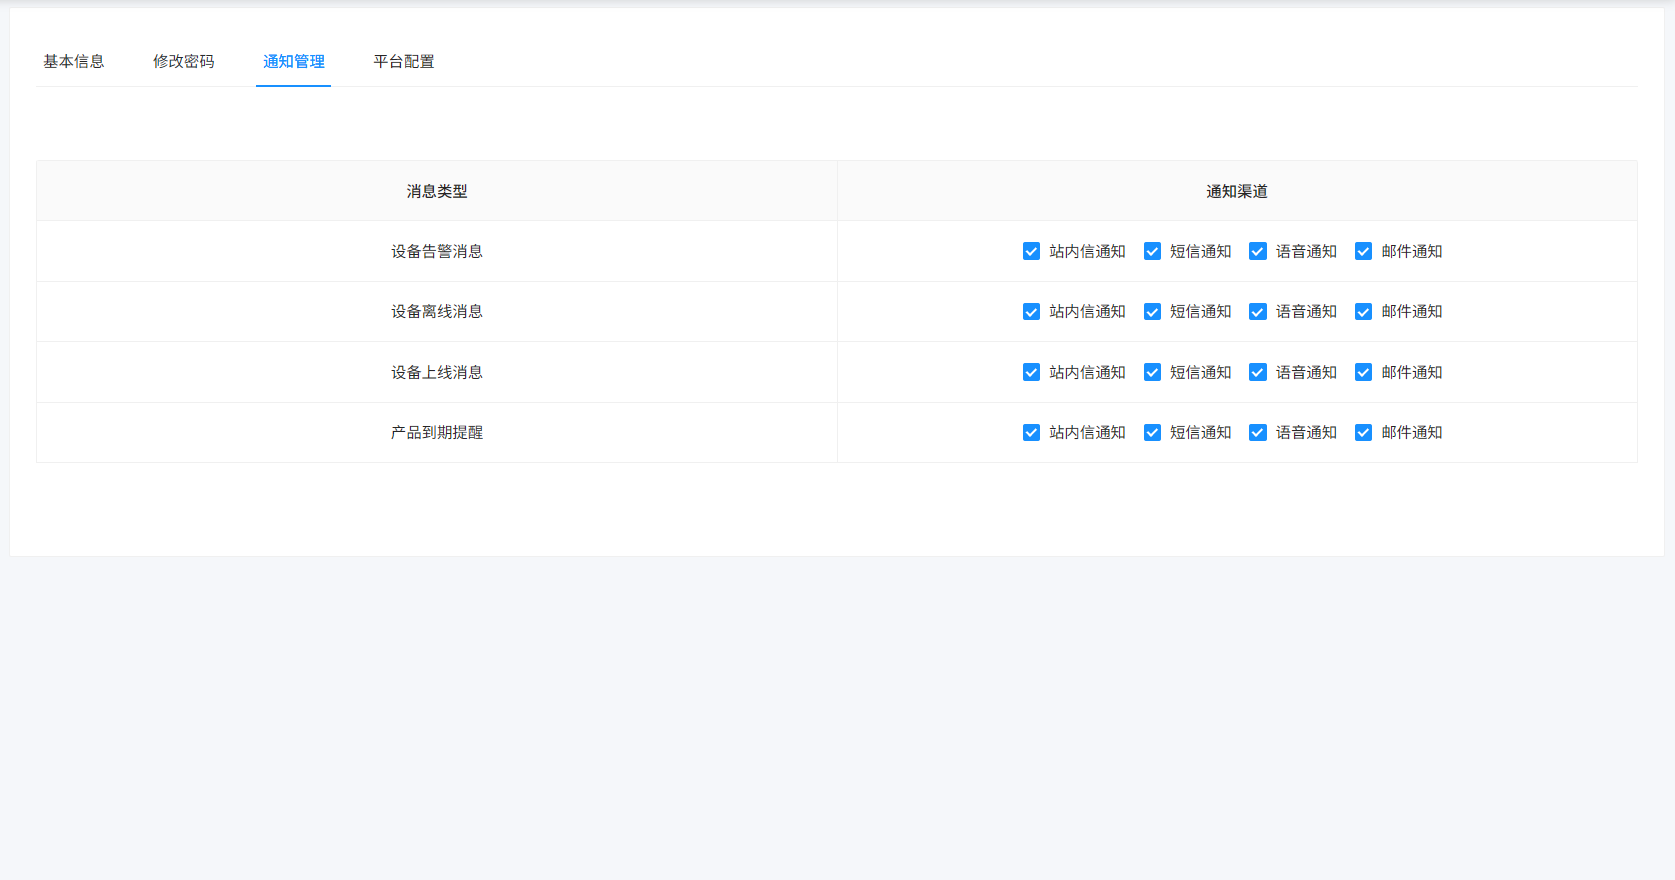Select the 通知管理 tab
1675x880 pixels.
tap(293, 61)
